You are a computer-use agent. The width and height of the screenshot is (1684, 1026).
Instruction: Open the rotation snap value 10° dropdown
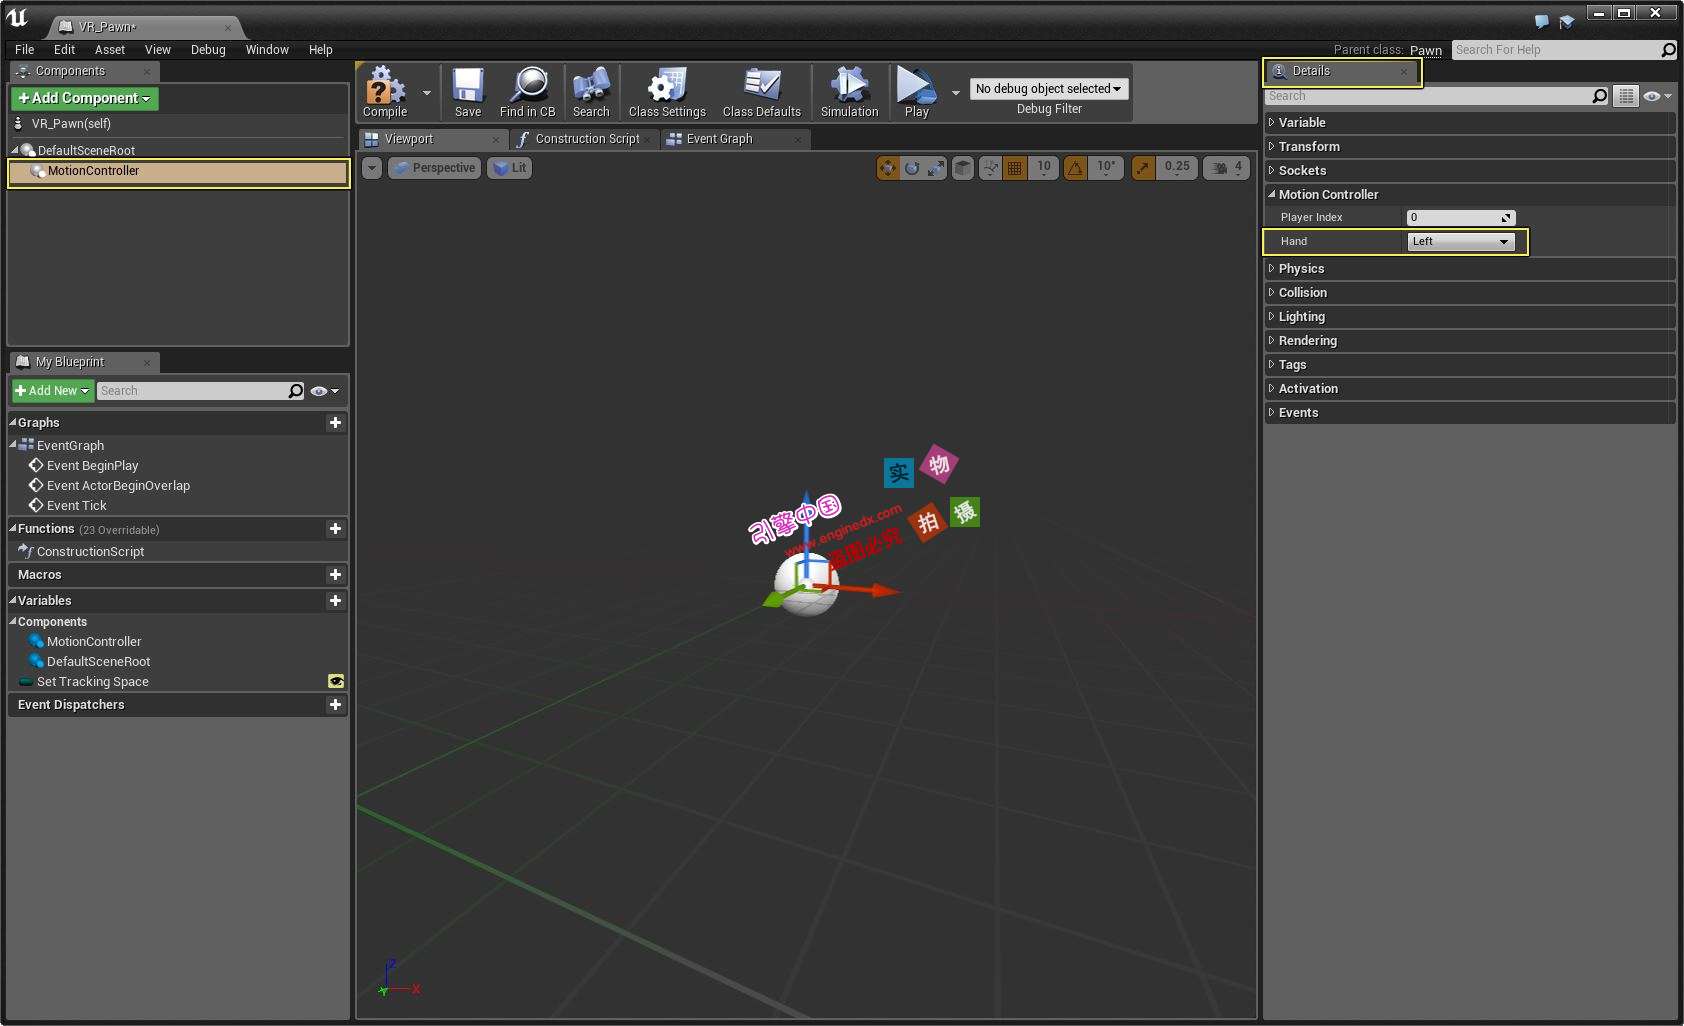coord(1106,168)
